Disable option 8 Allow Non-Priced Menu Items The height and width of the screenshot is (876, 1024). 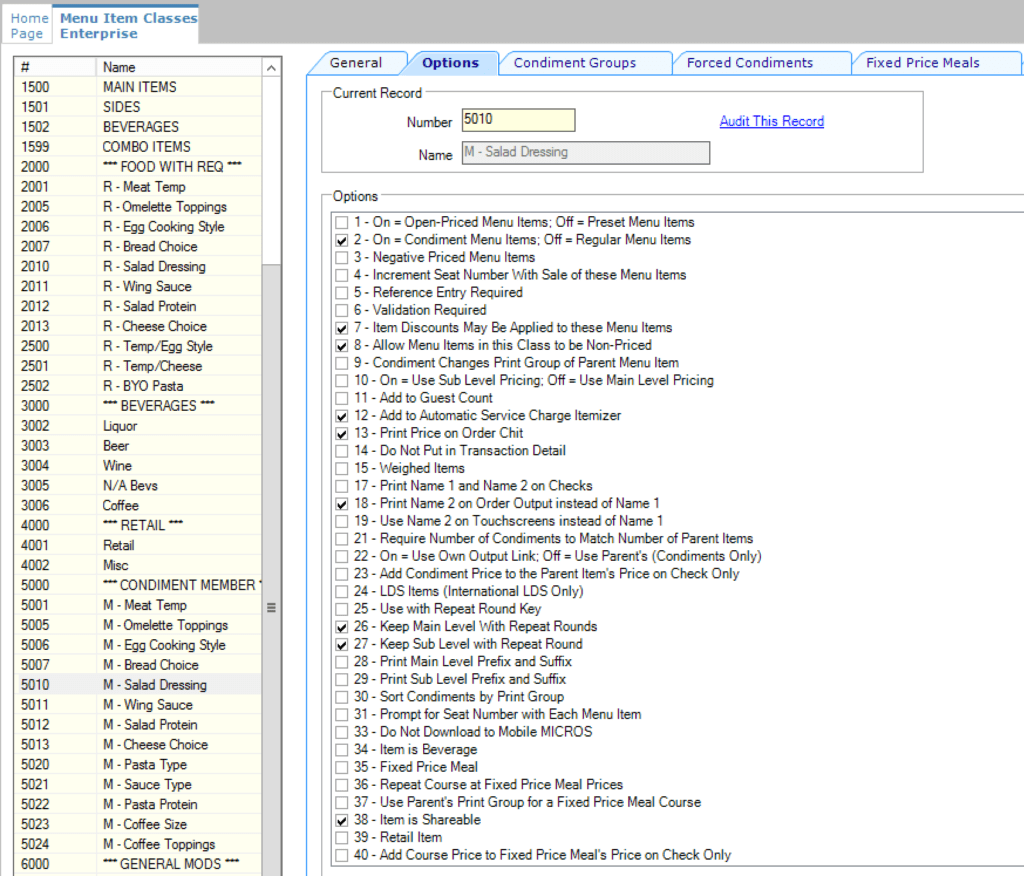pos(342,346)
